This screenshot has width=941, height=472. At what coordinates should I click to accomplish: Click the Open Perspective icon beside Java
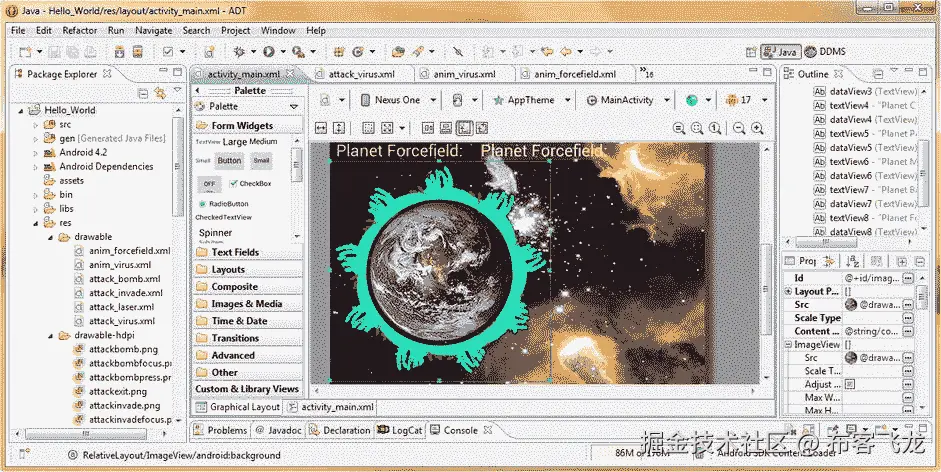(x=751, y=52)
